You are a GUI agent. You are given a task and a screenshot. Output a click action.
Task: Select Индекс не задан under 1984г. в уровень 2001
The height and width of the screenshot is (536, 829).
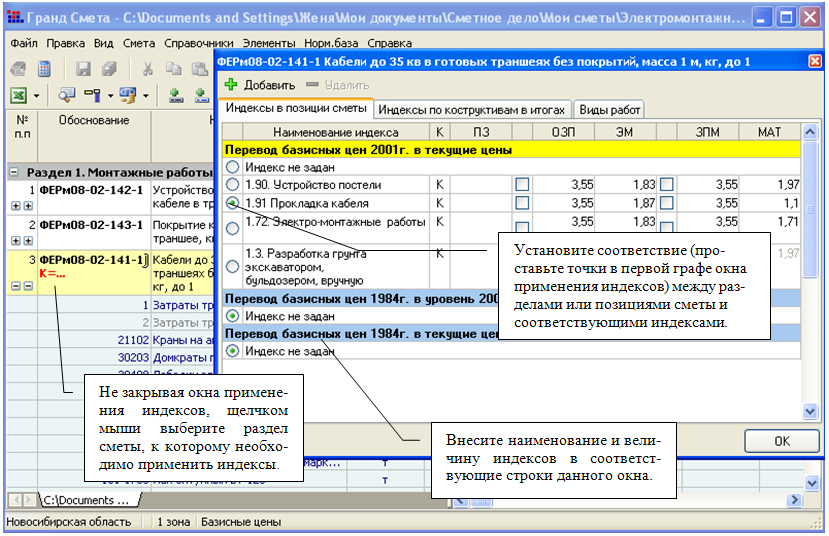coord(232,316)
